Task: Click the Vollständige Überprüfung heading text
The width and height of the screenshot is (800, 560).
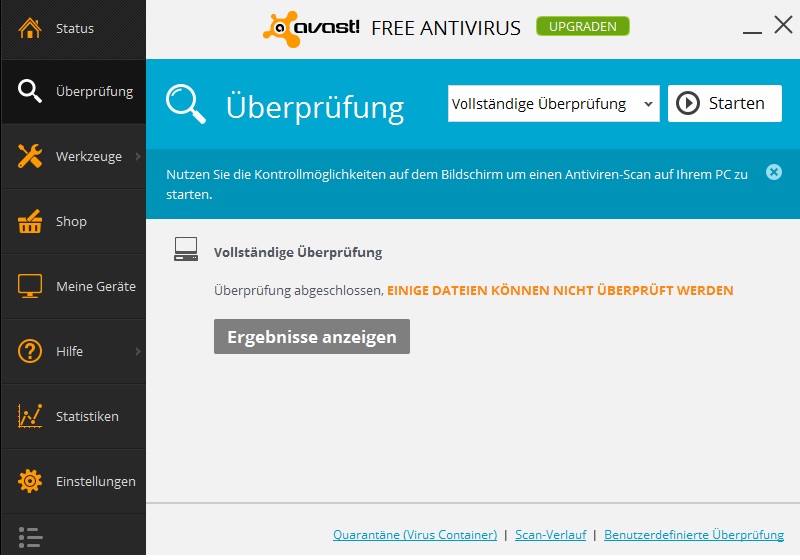Action: coord(298,252)
